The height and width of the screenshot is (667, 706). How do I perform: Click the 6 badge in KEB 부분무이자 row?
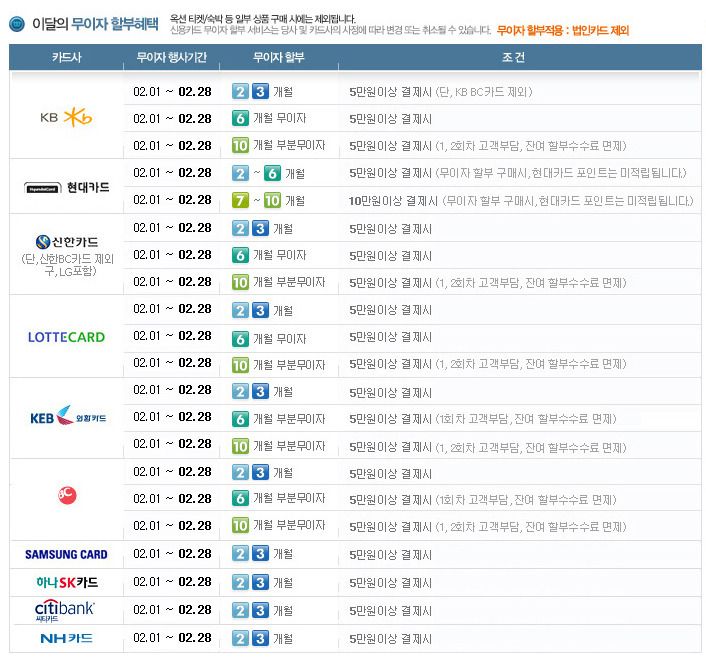click(x=240, y=419)
